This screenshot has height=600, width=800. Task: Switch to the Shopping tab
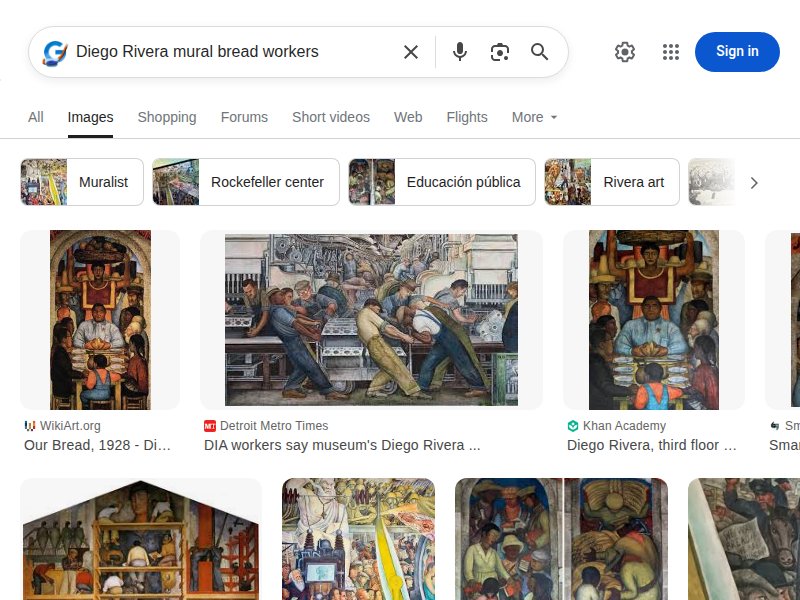(x=167, y=117)
